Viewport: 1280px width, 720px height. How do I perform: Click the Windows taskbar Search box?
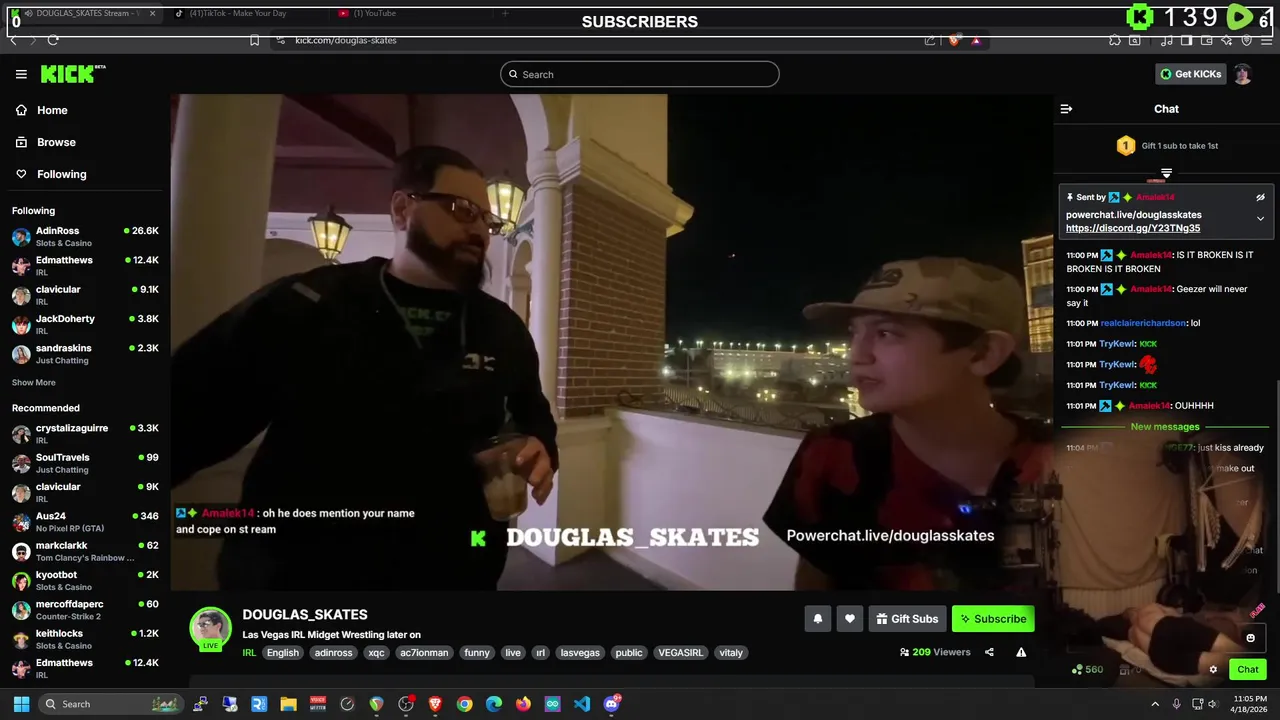(111, 704)
